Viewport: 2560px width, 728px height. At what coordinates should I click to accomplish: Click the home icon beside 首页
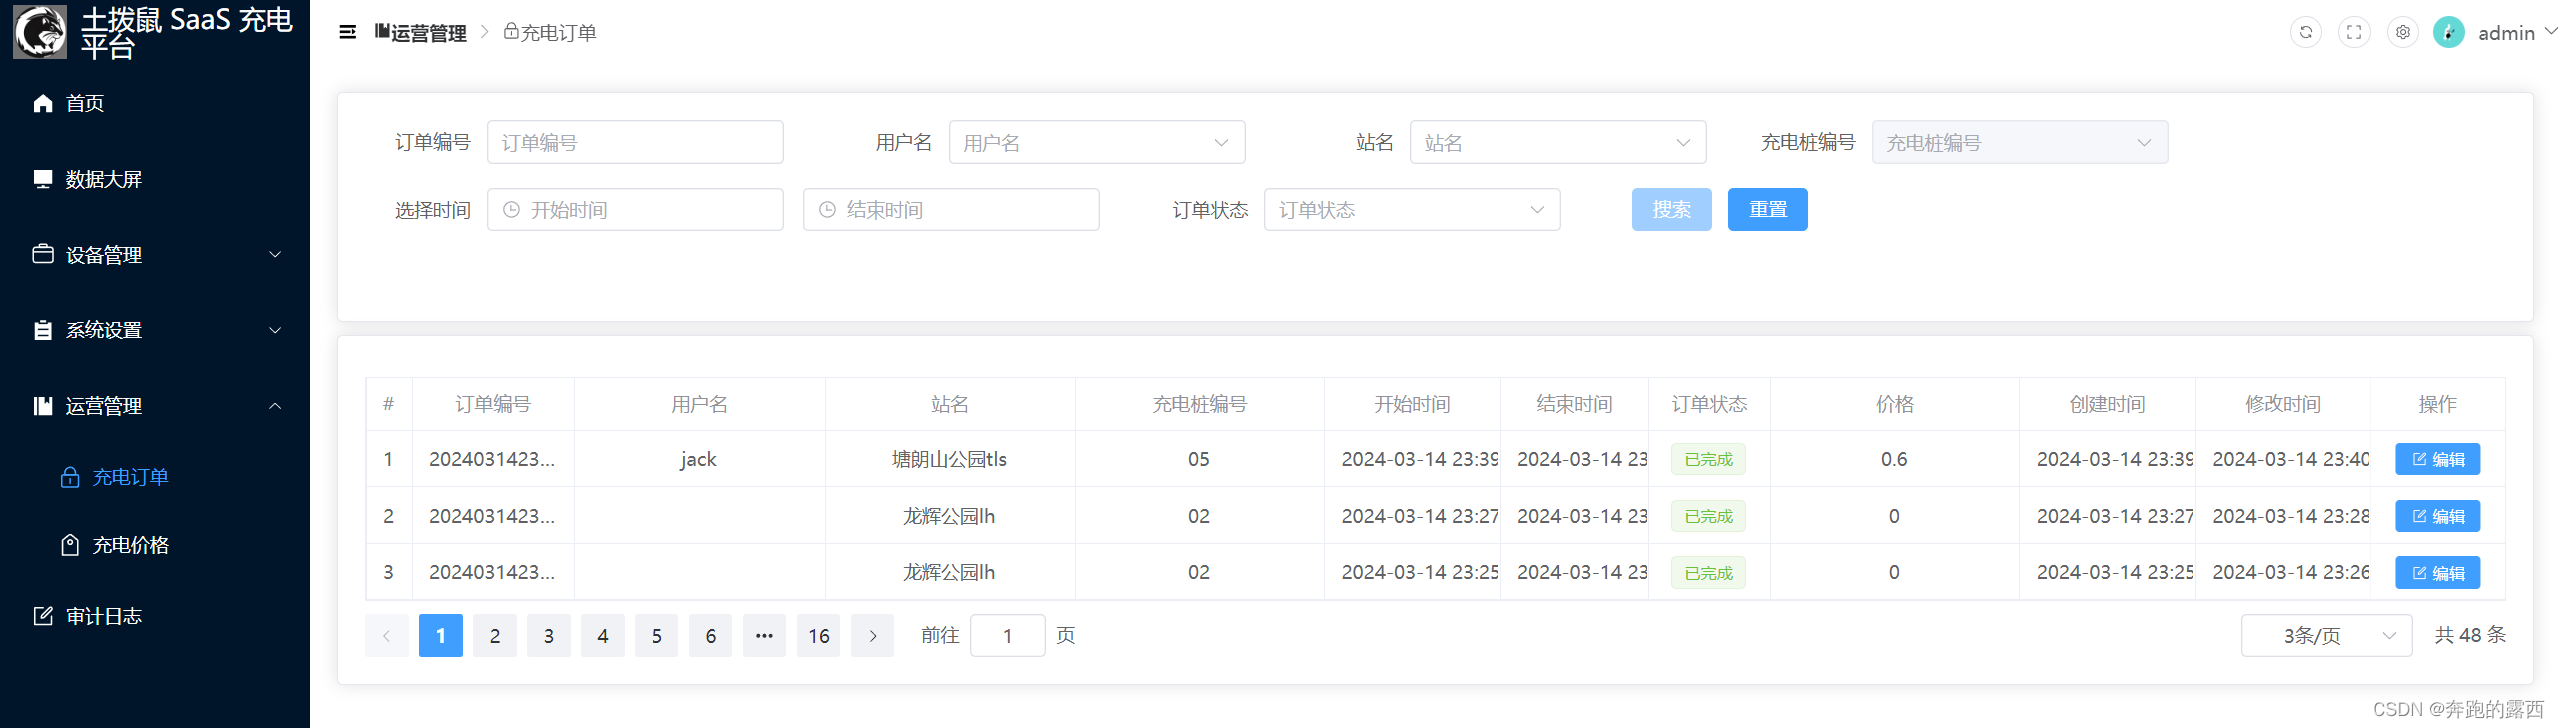tap(43, 103)
